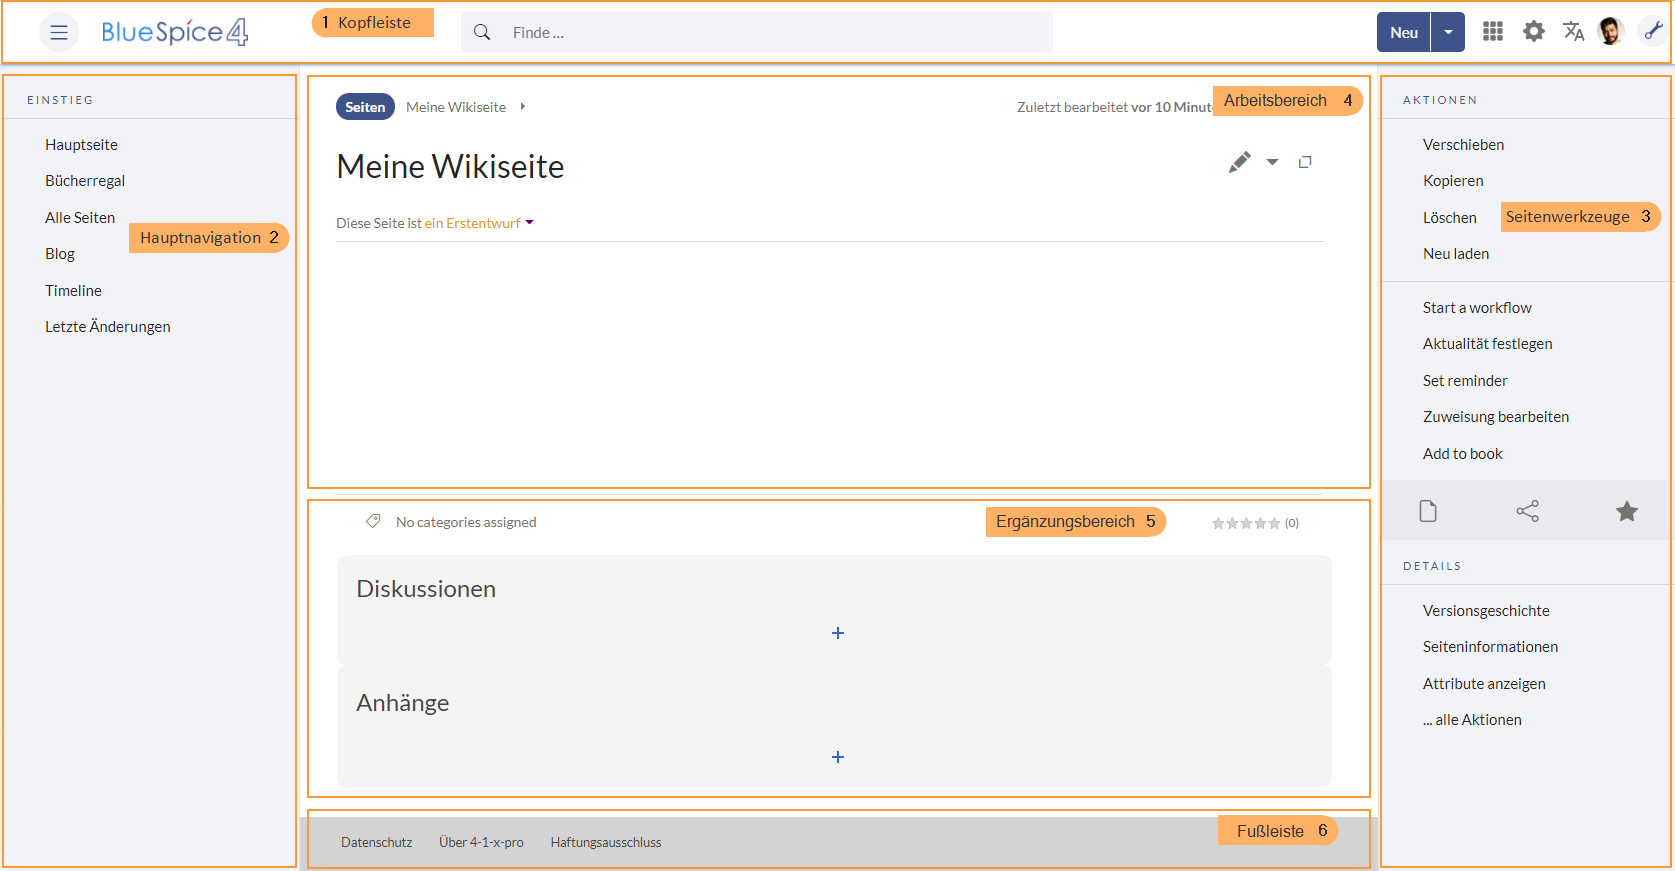Image resolution: width=1675 pixels, height=871 pixels.
Task: Click the Datenschutz footer link
Action: pos(376,842)
